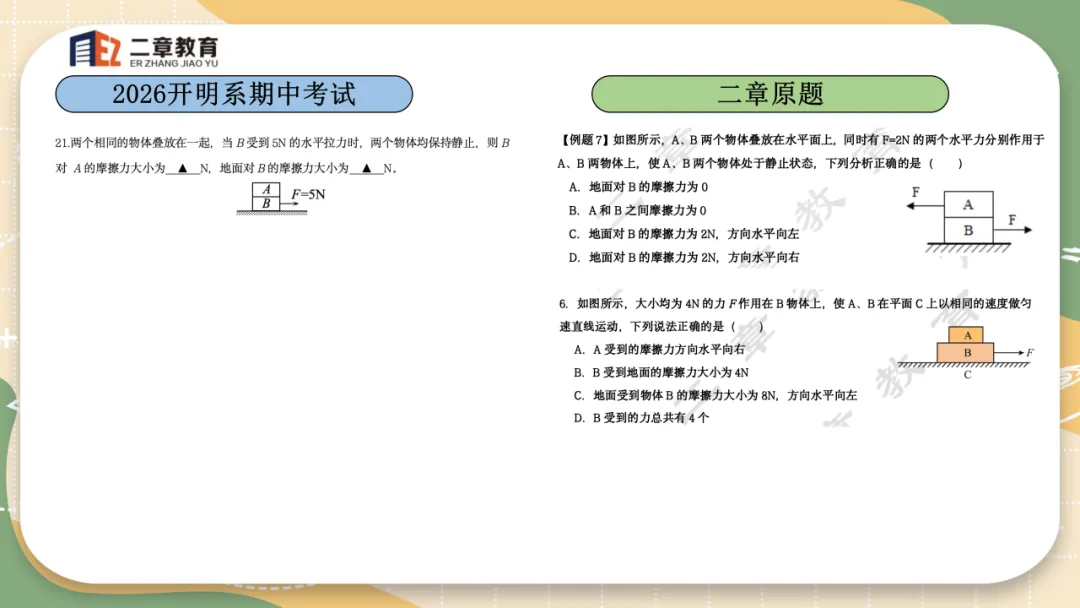The image size is (1080, 608).
Task: Switch to the 二章原题 section
Action: tap(772, 92)
